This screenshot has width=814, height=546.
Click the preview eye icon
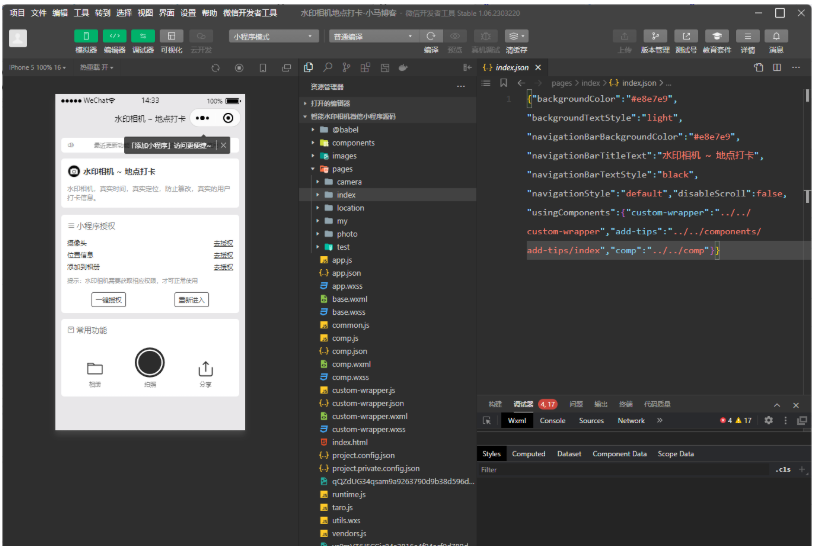tap(456, 36)
